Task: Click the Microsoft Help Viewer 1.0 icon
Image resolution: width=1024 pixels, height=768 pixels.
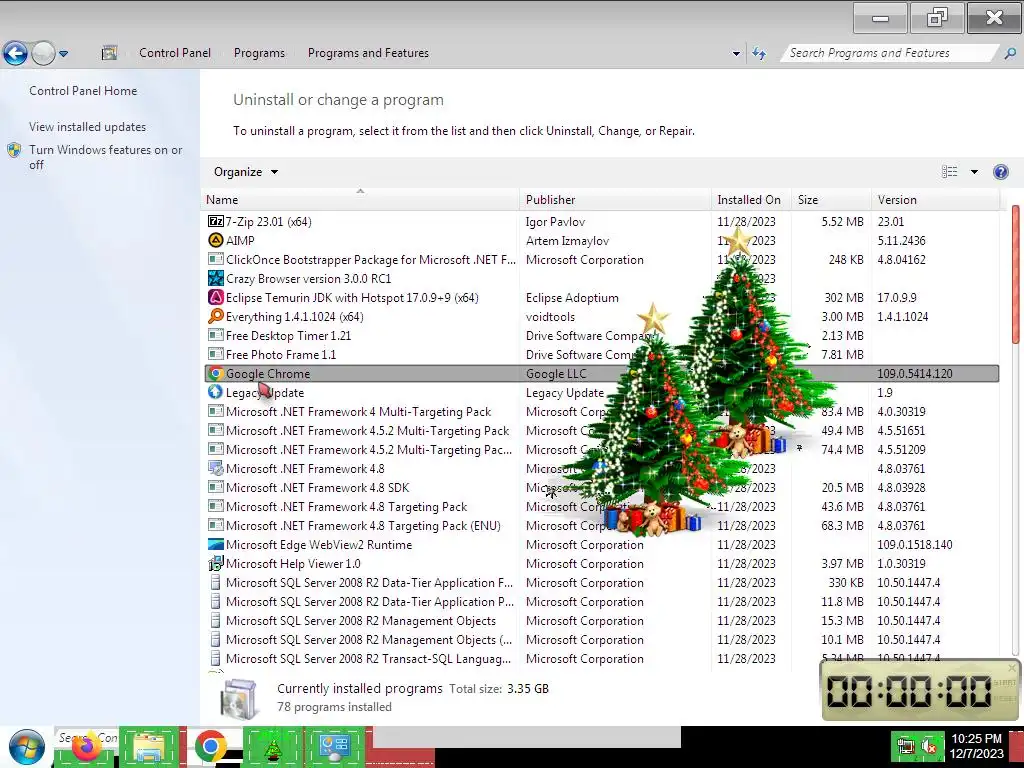Action: click(x=216, y=563)
